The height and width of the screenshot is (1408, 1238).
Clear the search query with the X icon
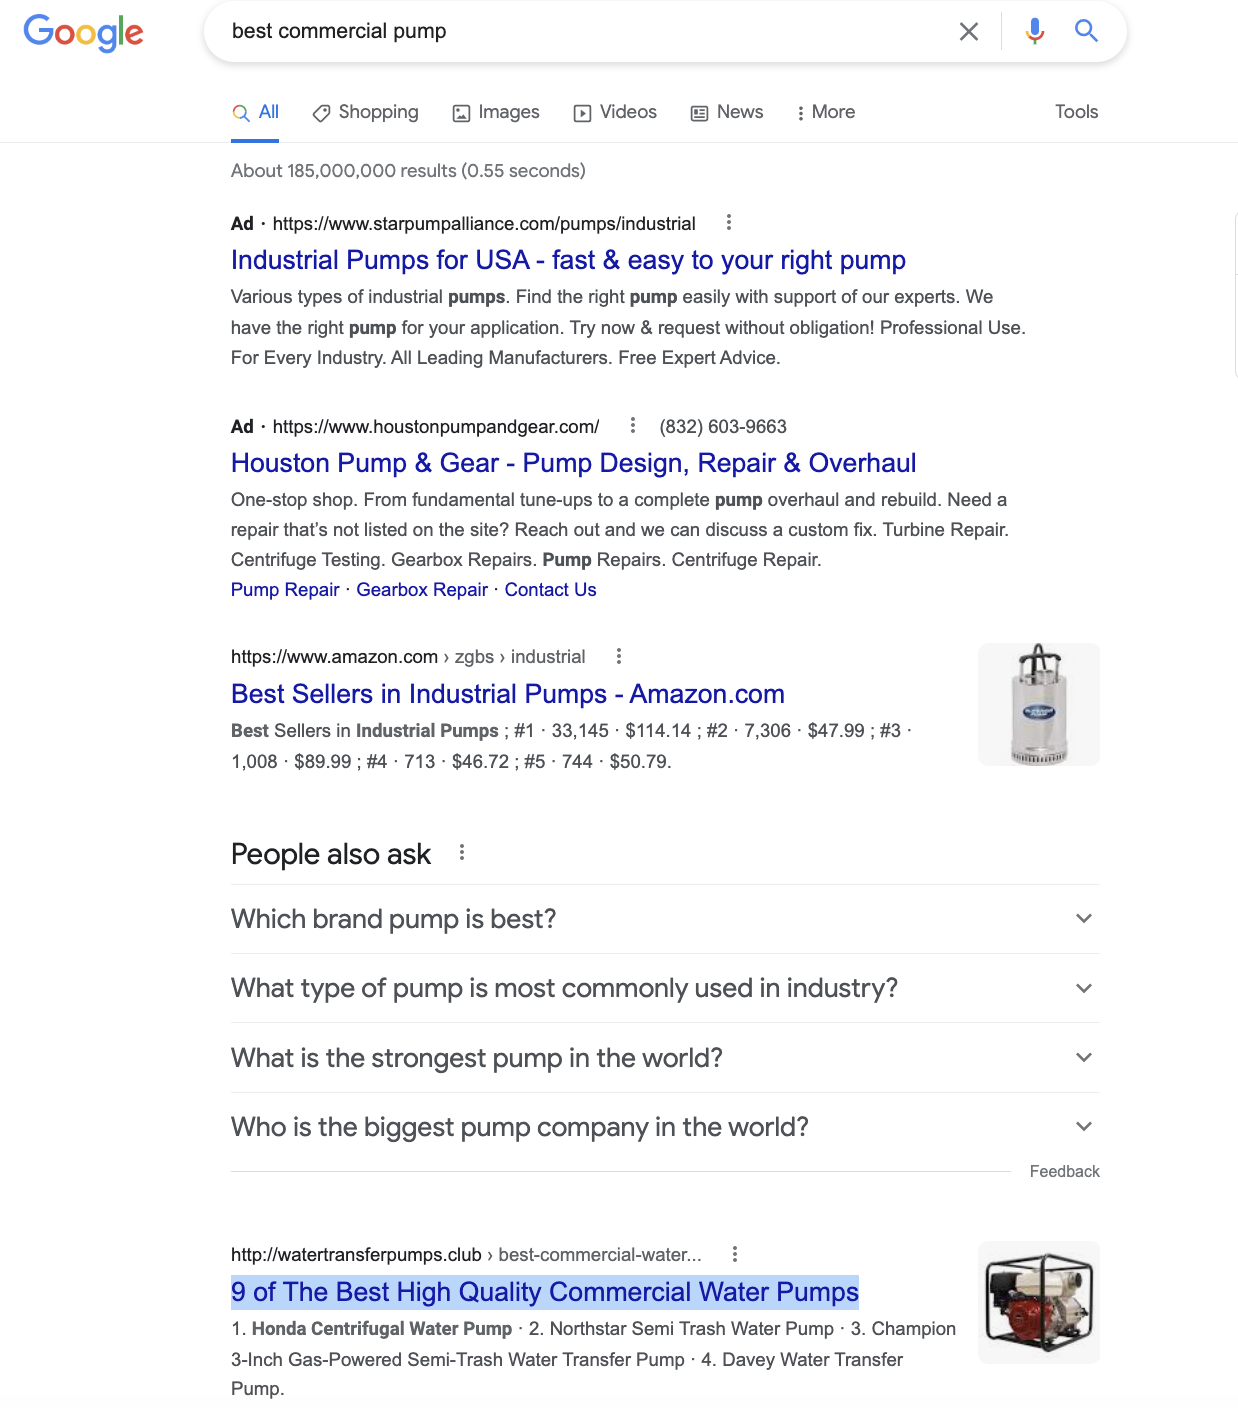point(969,32)
